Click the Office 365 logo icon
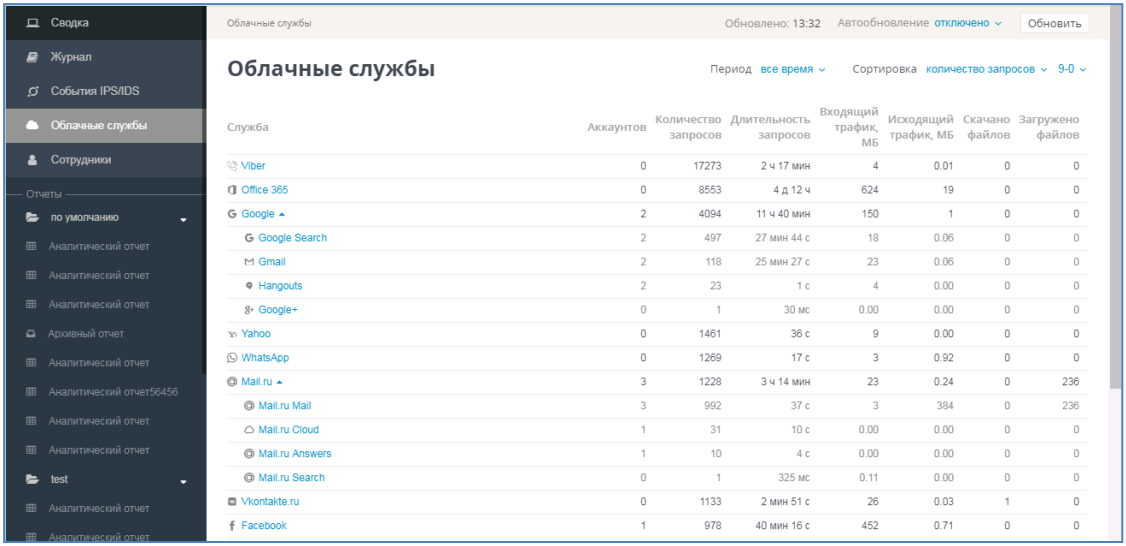1126x546 pixels. 231,190
